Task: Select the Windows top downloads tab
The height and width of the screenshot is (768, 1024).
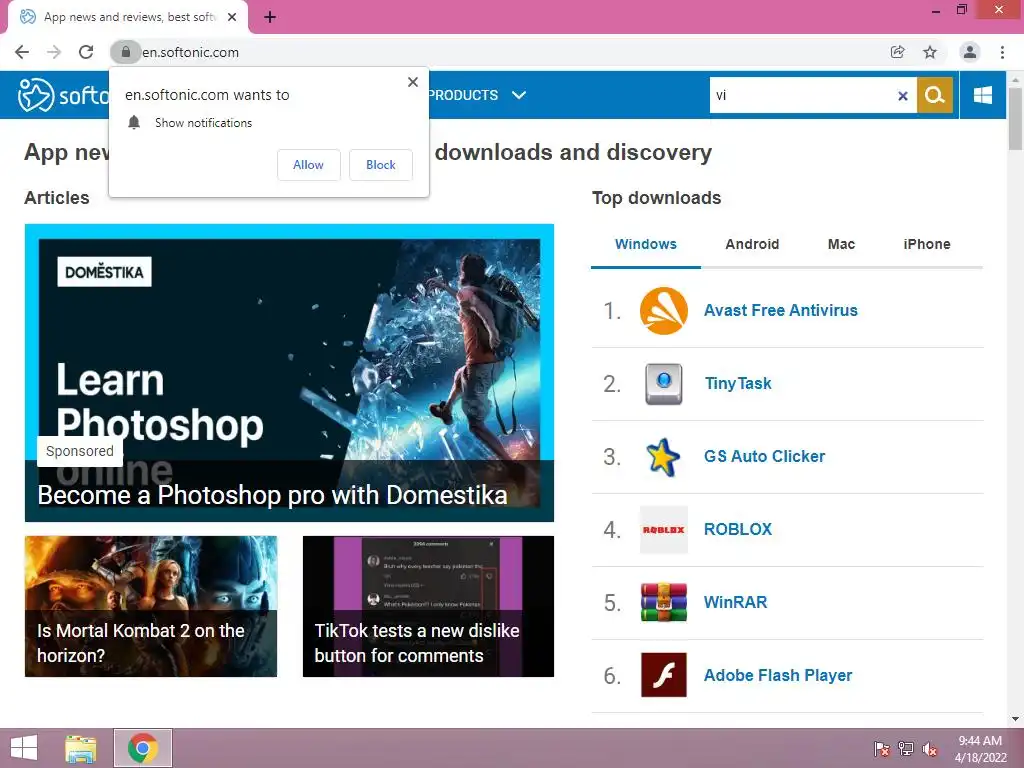Action: pyautogui.click(x=646, y=244)
